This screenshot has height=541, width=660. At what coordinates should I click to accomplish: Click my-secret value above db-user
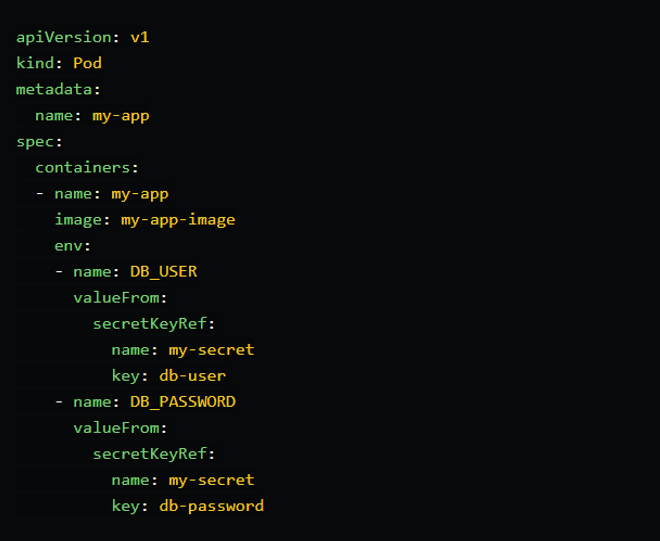[x=211, y=350]
